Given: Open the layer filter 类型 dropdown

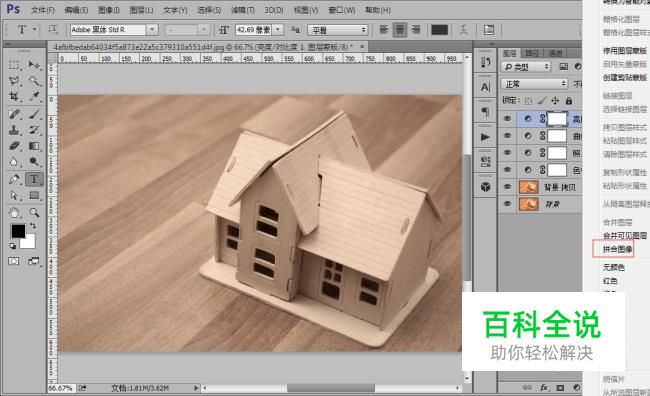Looking at the screenshot, I should (526, 67).
